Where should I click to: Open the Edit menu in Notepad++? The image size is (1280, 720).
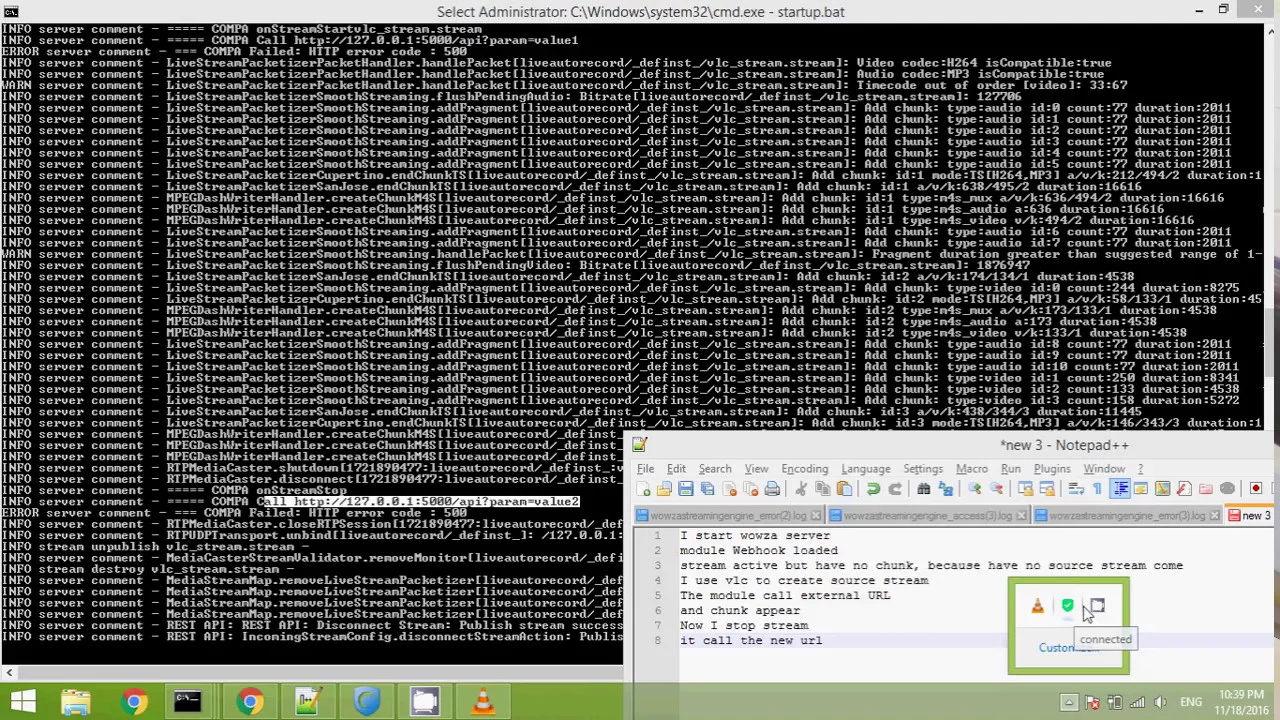(x=676, y=469)
